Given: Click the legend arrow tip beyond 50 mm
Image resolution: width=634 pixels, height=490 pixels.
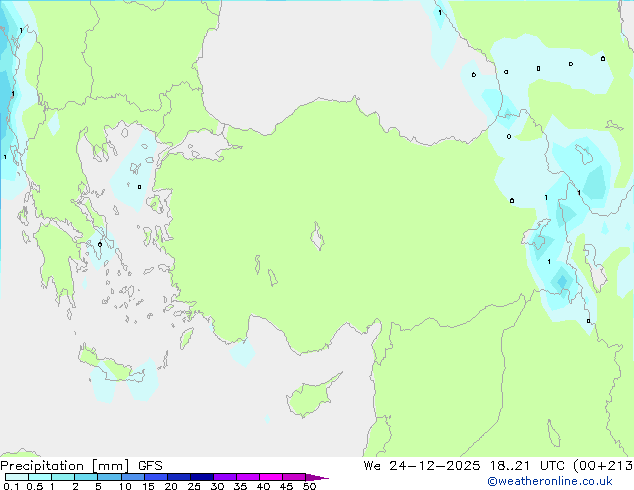Looking at the screenshot, I should tap(317, 477).
